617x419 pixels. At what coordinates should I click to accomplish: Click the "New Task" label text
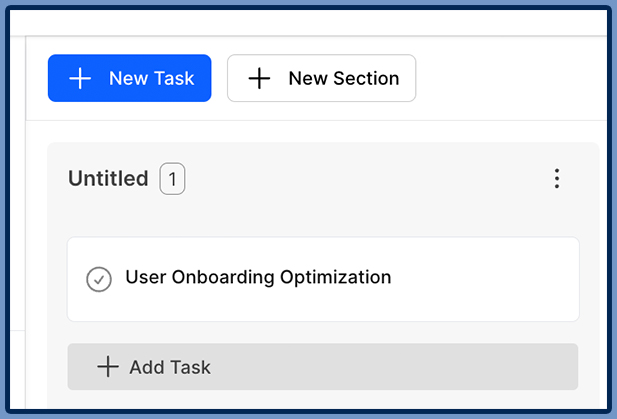tap(151, 78)
